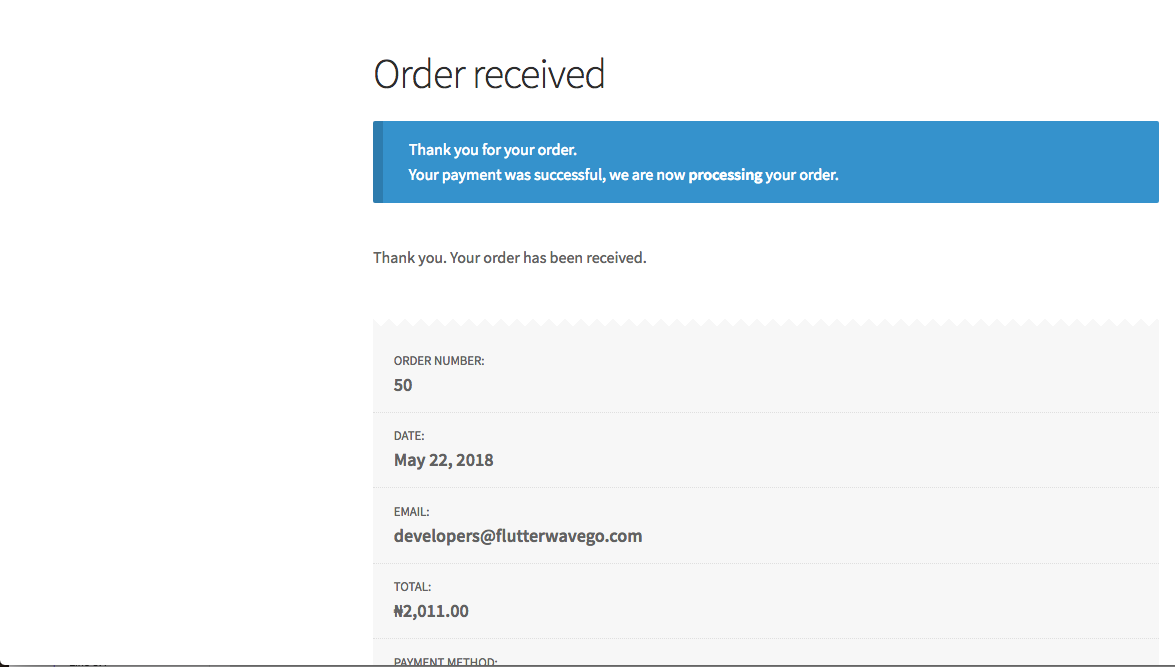Click the bold word "processing" in notice
This screenshot has width=1175, height=667.
click(x=725, y=175)
